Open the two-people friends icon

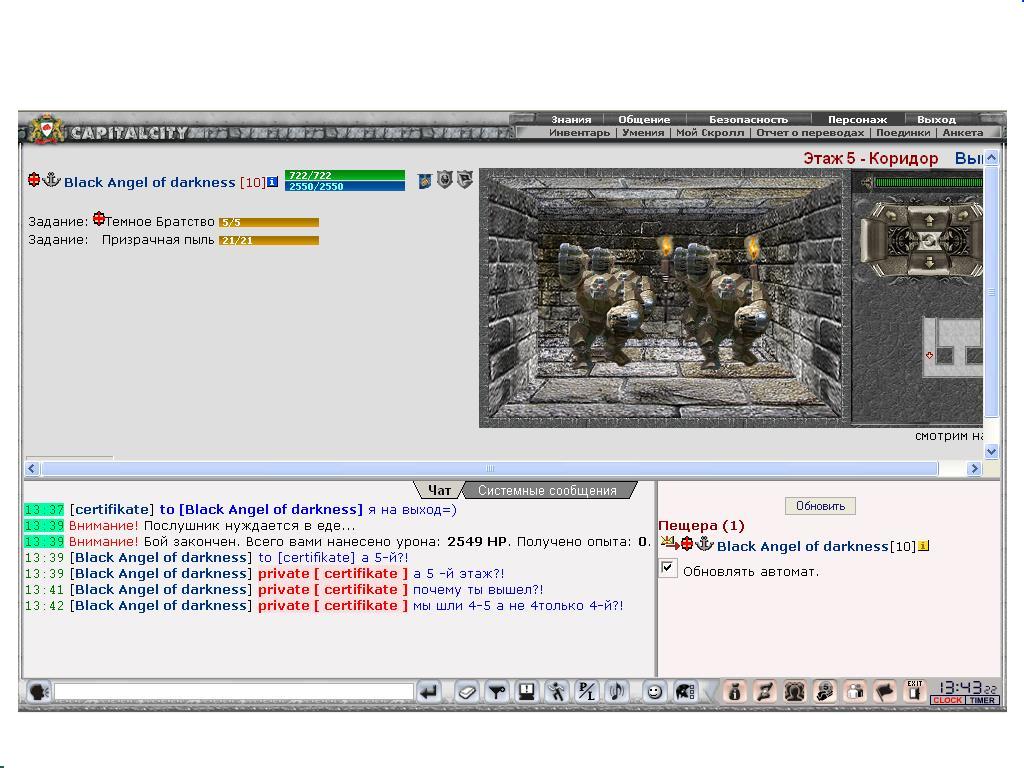pyautogui.click(x=855, y=692)
